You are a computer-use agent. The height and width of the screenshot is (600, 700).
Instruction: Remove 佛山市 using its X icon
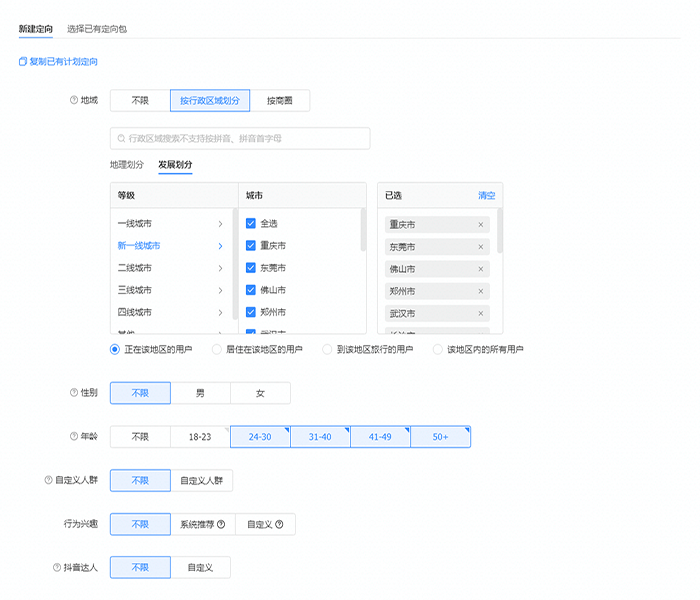click(481, 269)
